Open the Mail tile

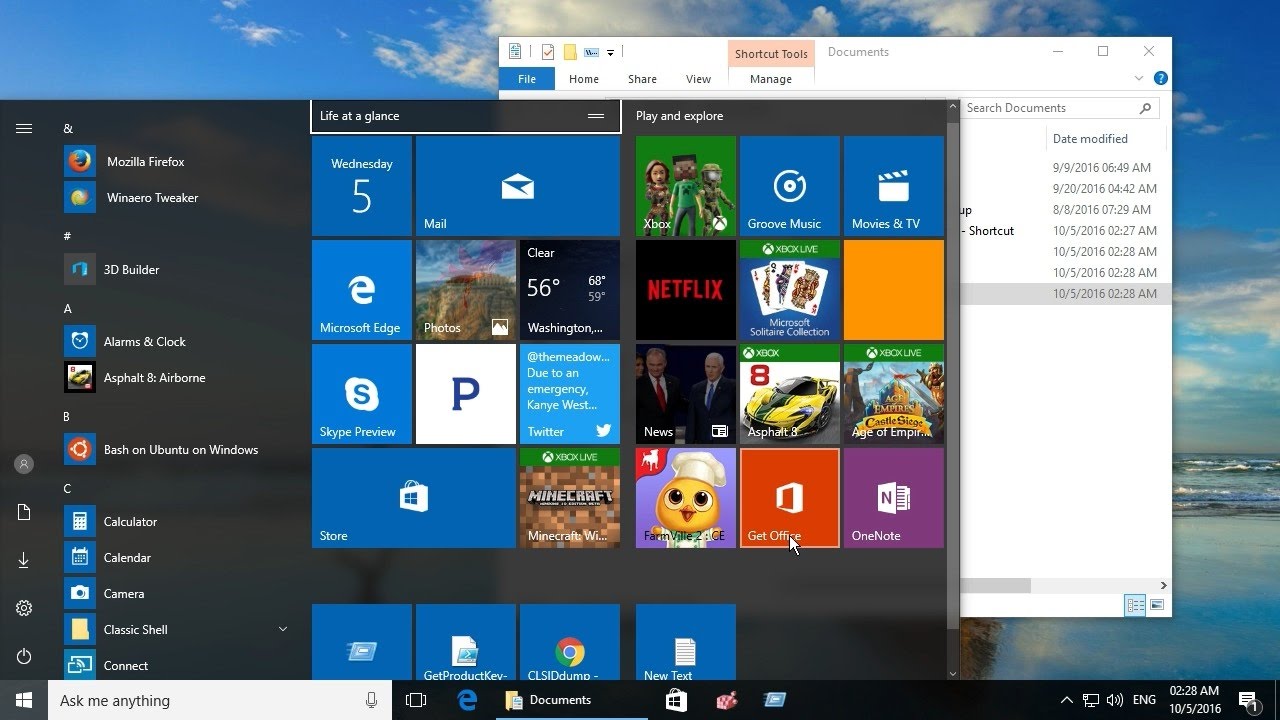click(x=518, y=186)
